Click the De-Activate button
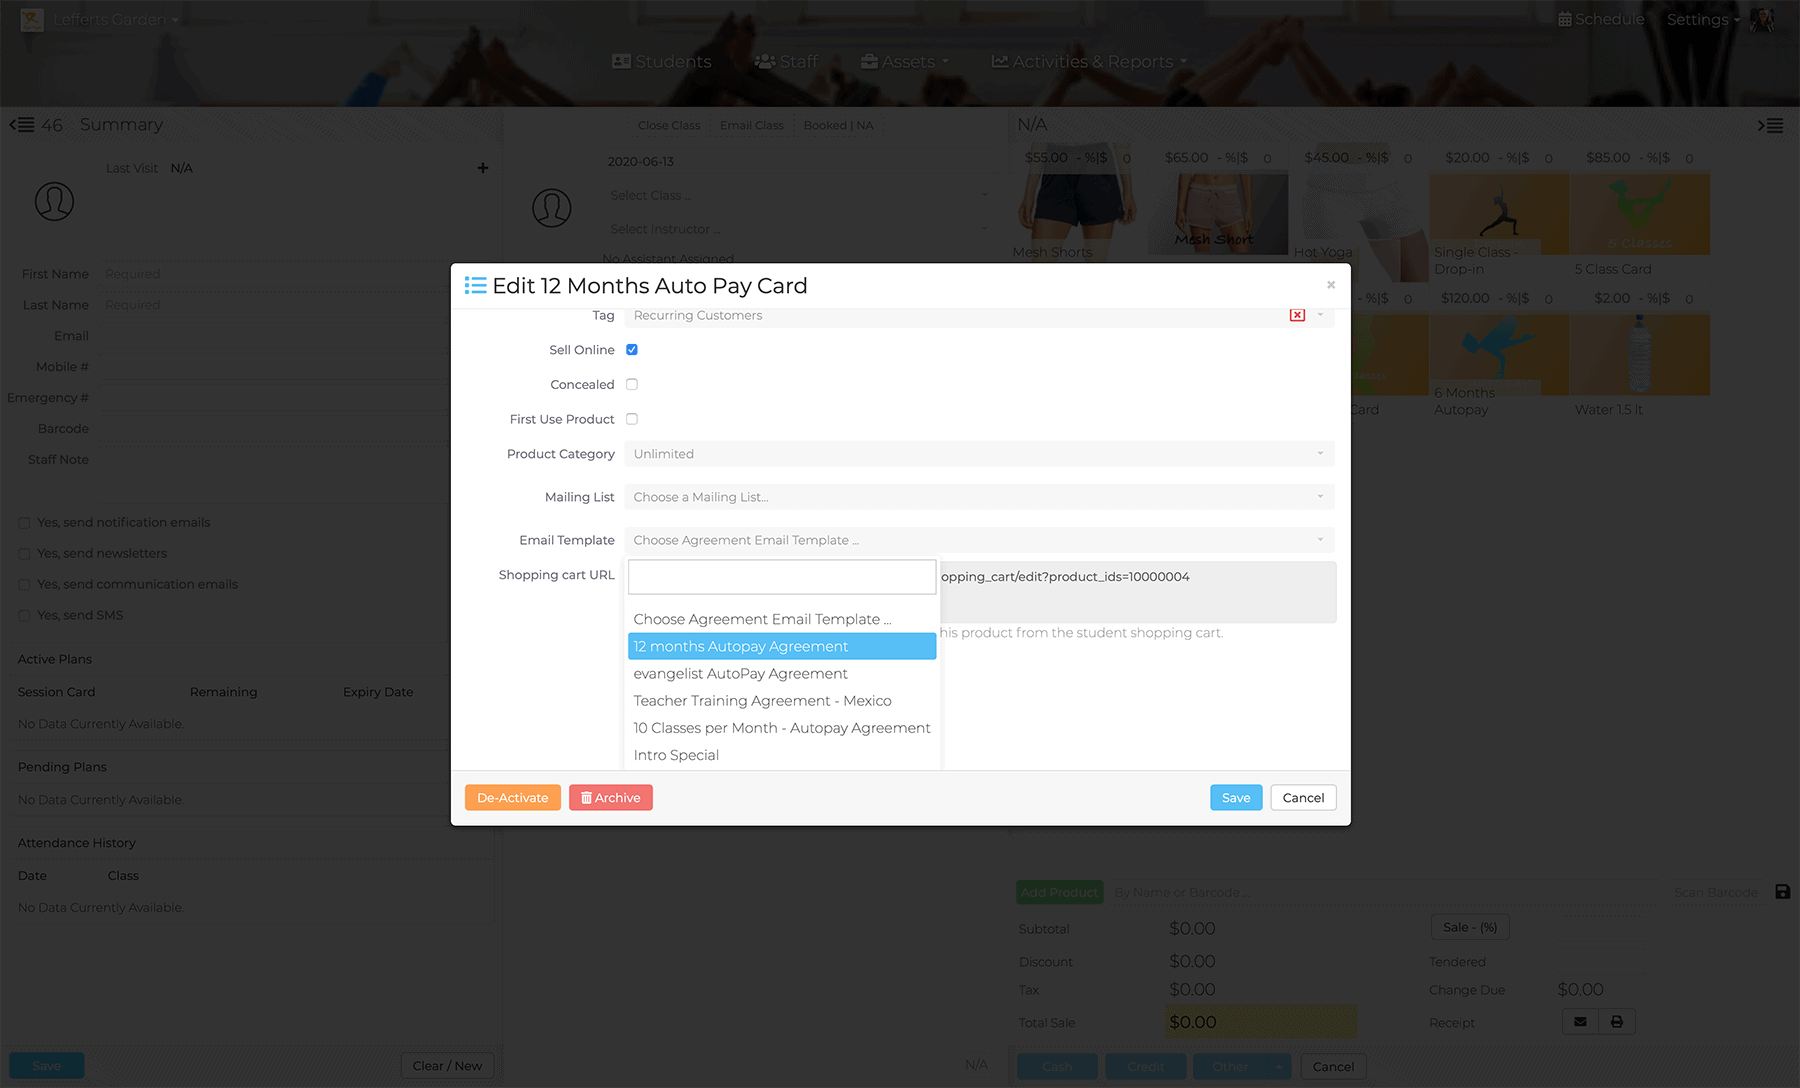 [512, 797]
